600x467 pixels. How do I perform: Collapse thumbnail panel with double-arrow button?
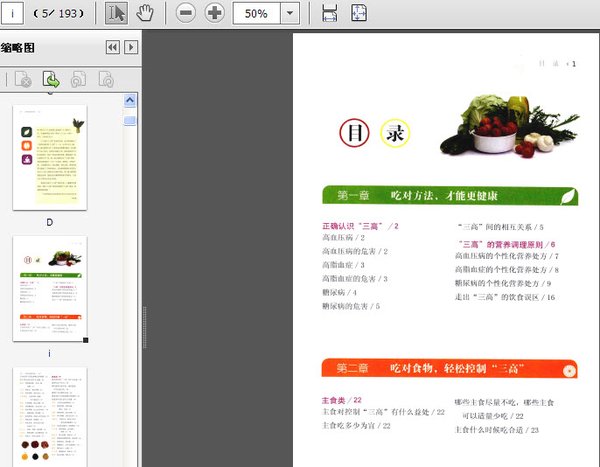click(x=112, y=47)
